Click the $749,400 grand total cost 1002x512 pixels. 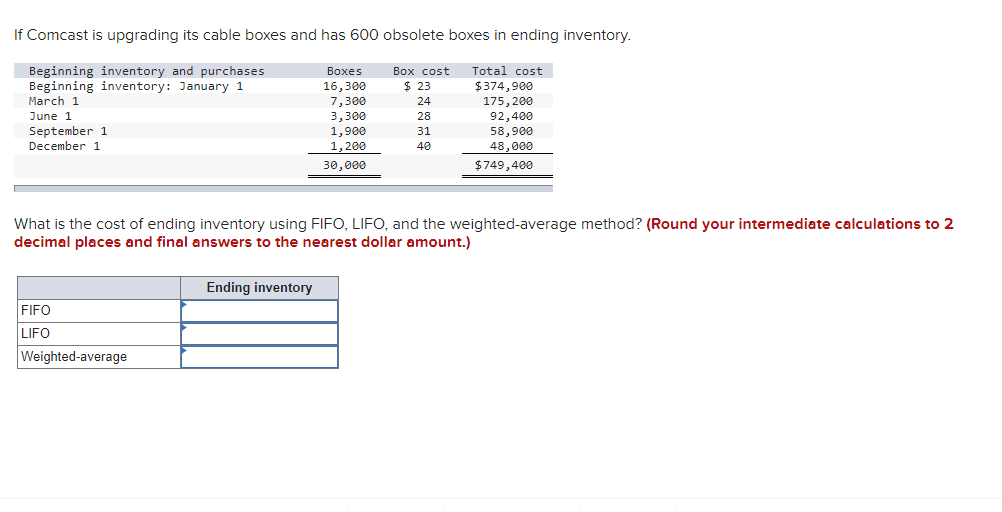click(504, 165)
